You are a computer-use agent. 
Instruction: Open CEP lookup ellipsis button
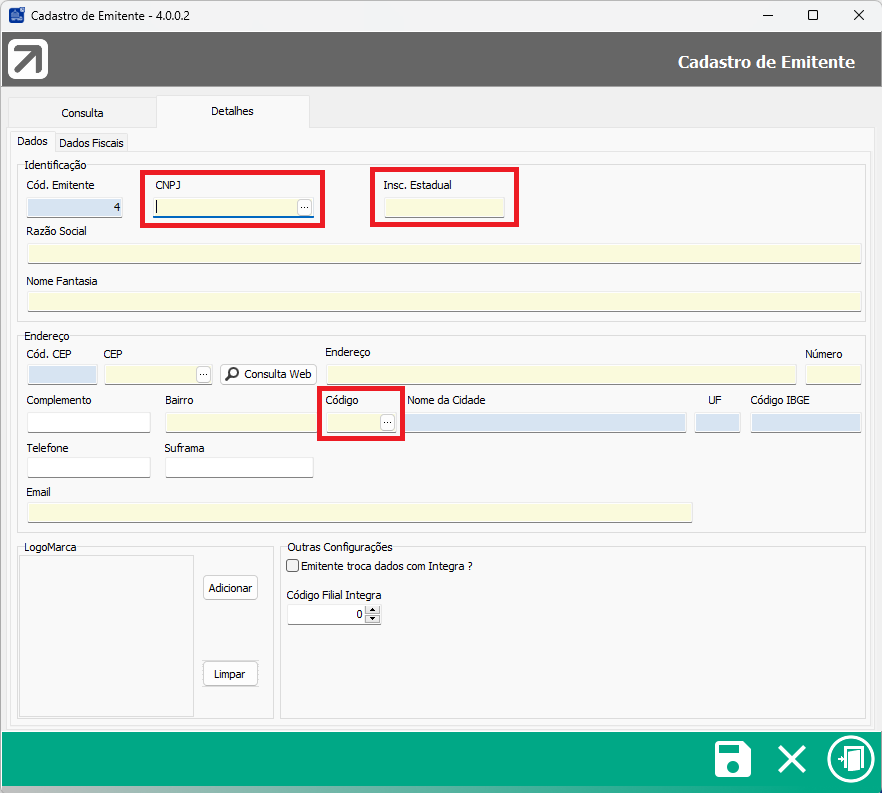click(204, 374)
